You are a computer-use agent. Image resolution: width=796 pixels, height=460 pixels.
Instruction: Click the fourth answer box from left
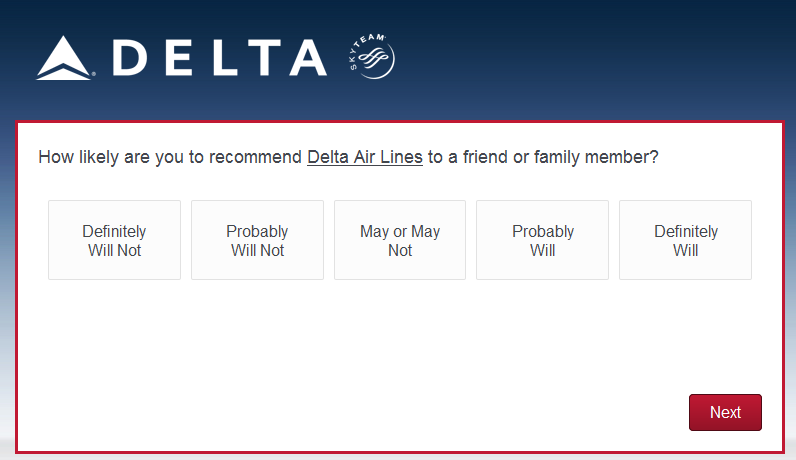coord(543,240)
